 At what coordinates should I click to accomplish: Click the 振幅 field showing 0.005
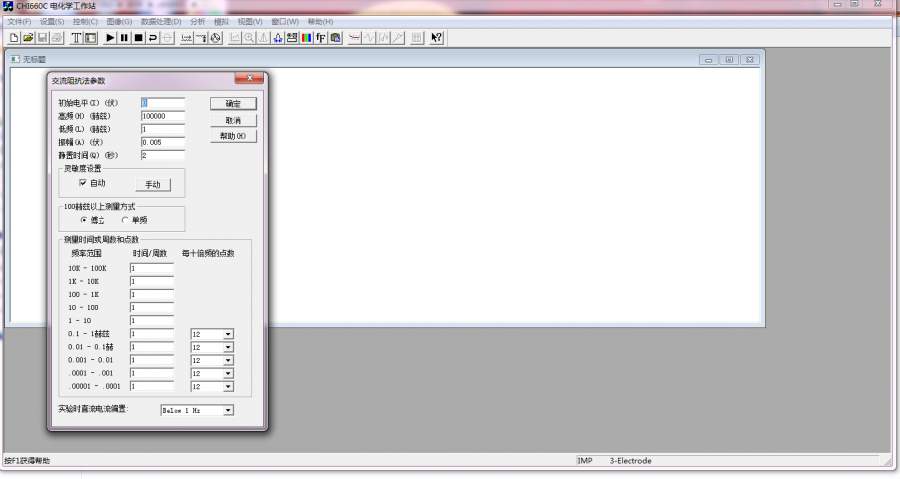tap(163, 142)
